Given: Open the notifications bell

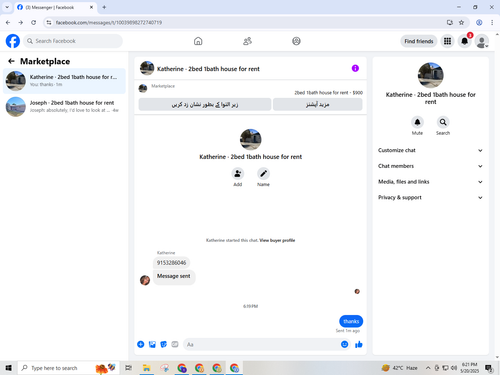Looking at the screenshot, I should (x=464, y=41).
